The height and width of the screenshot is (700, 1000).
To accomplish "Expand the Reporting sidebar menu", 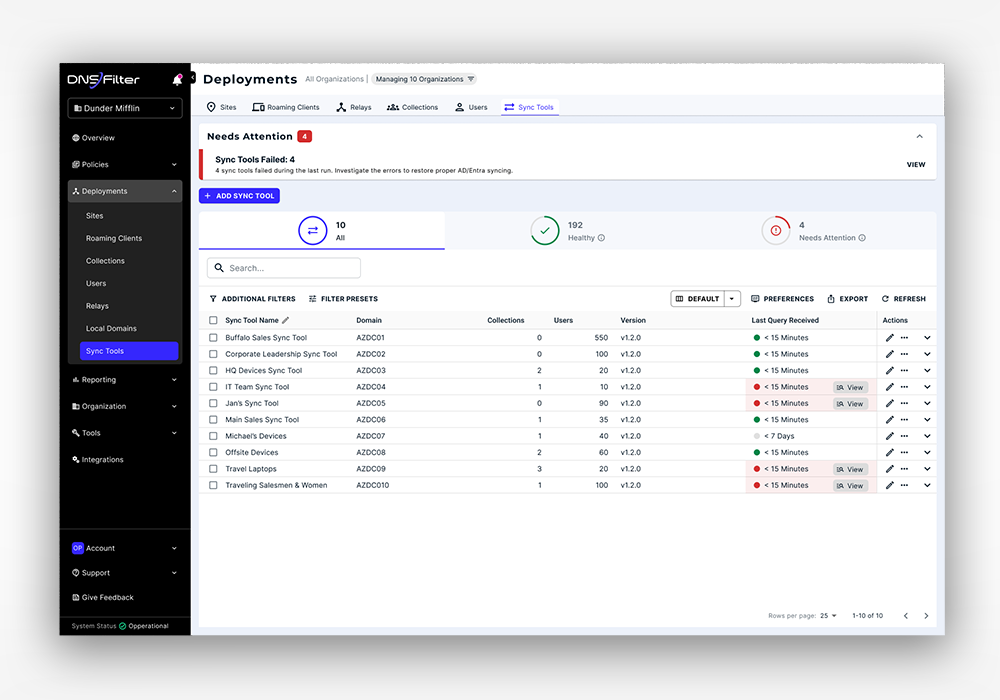I will click(x=124, y=380).
